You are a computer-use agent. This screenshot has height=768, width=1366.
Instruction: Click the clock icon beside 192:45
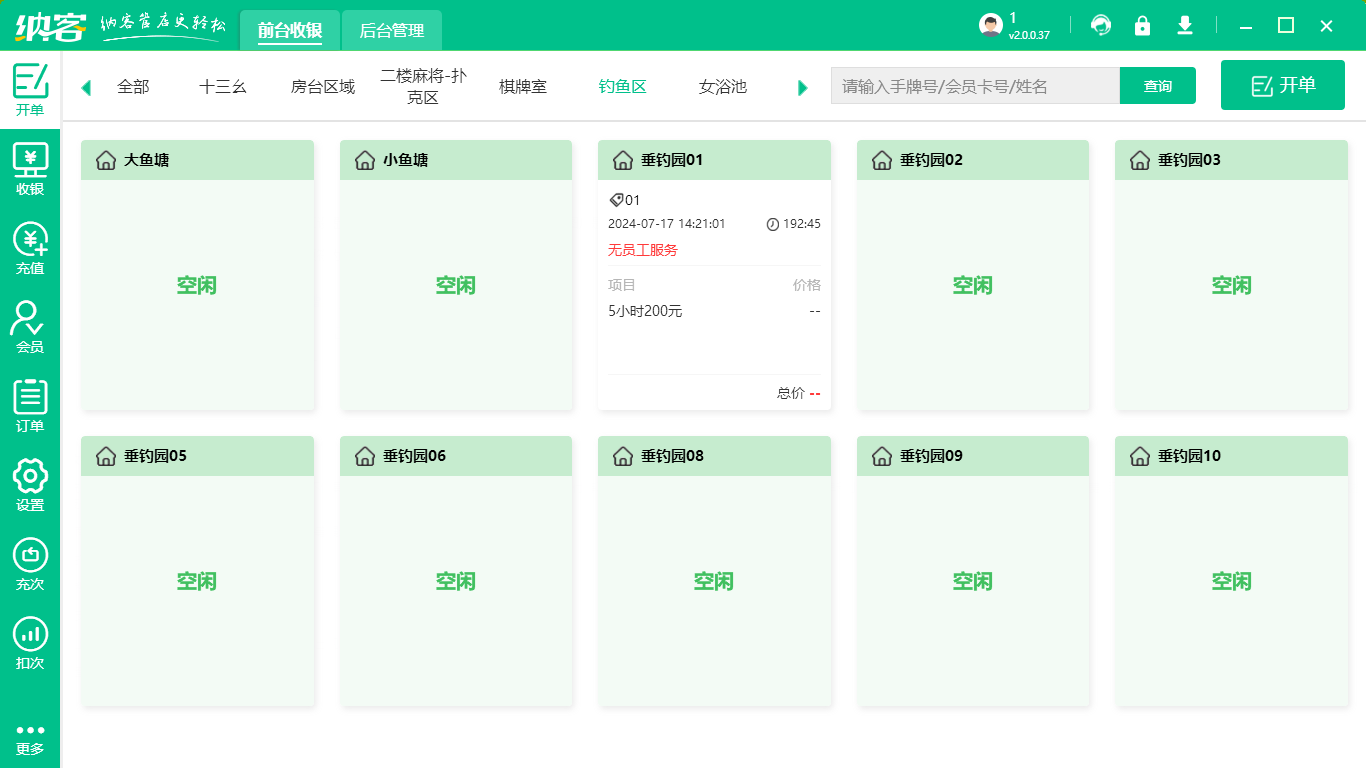click(x=772, y=224)
